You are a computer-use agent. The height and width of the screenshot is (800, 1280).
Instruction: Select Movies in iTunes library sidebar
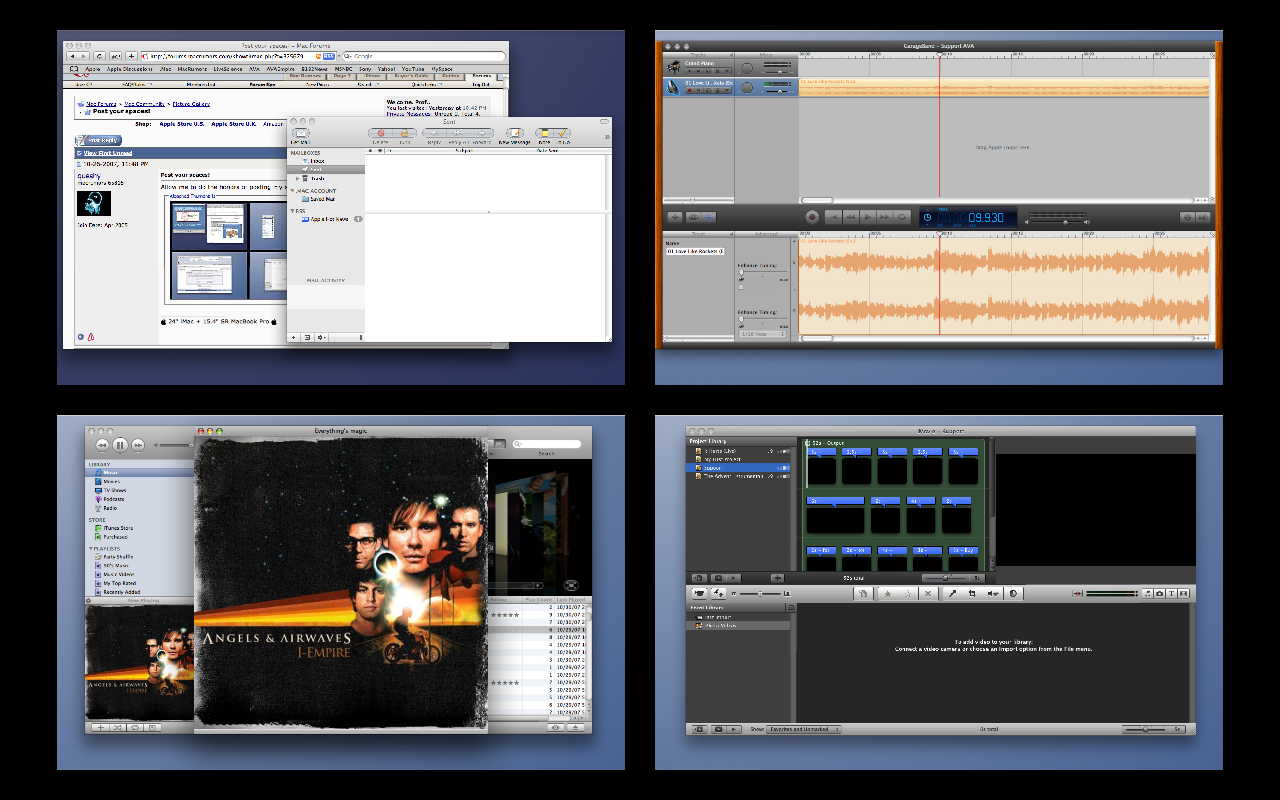(x=111, y=482)
